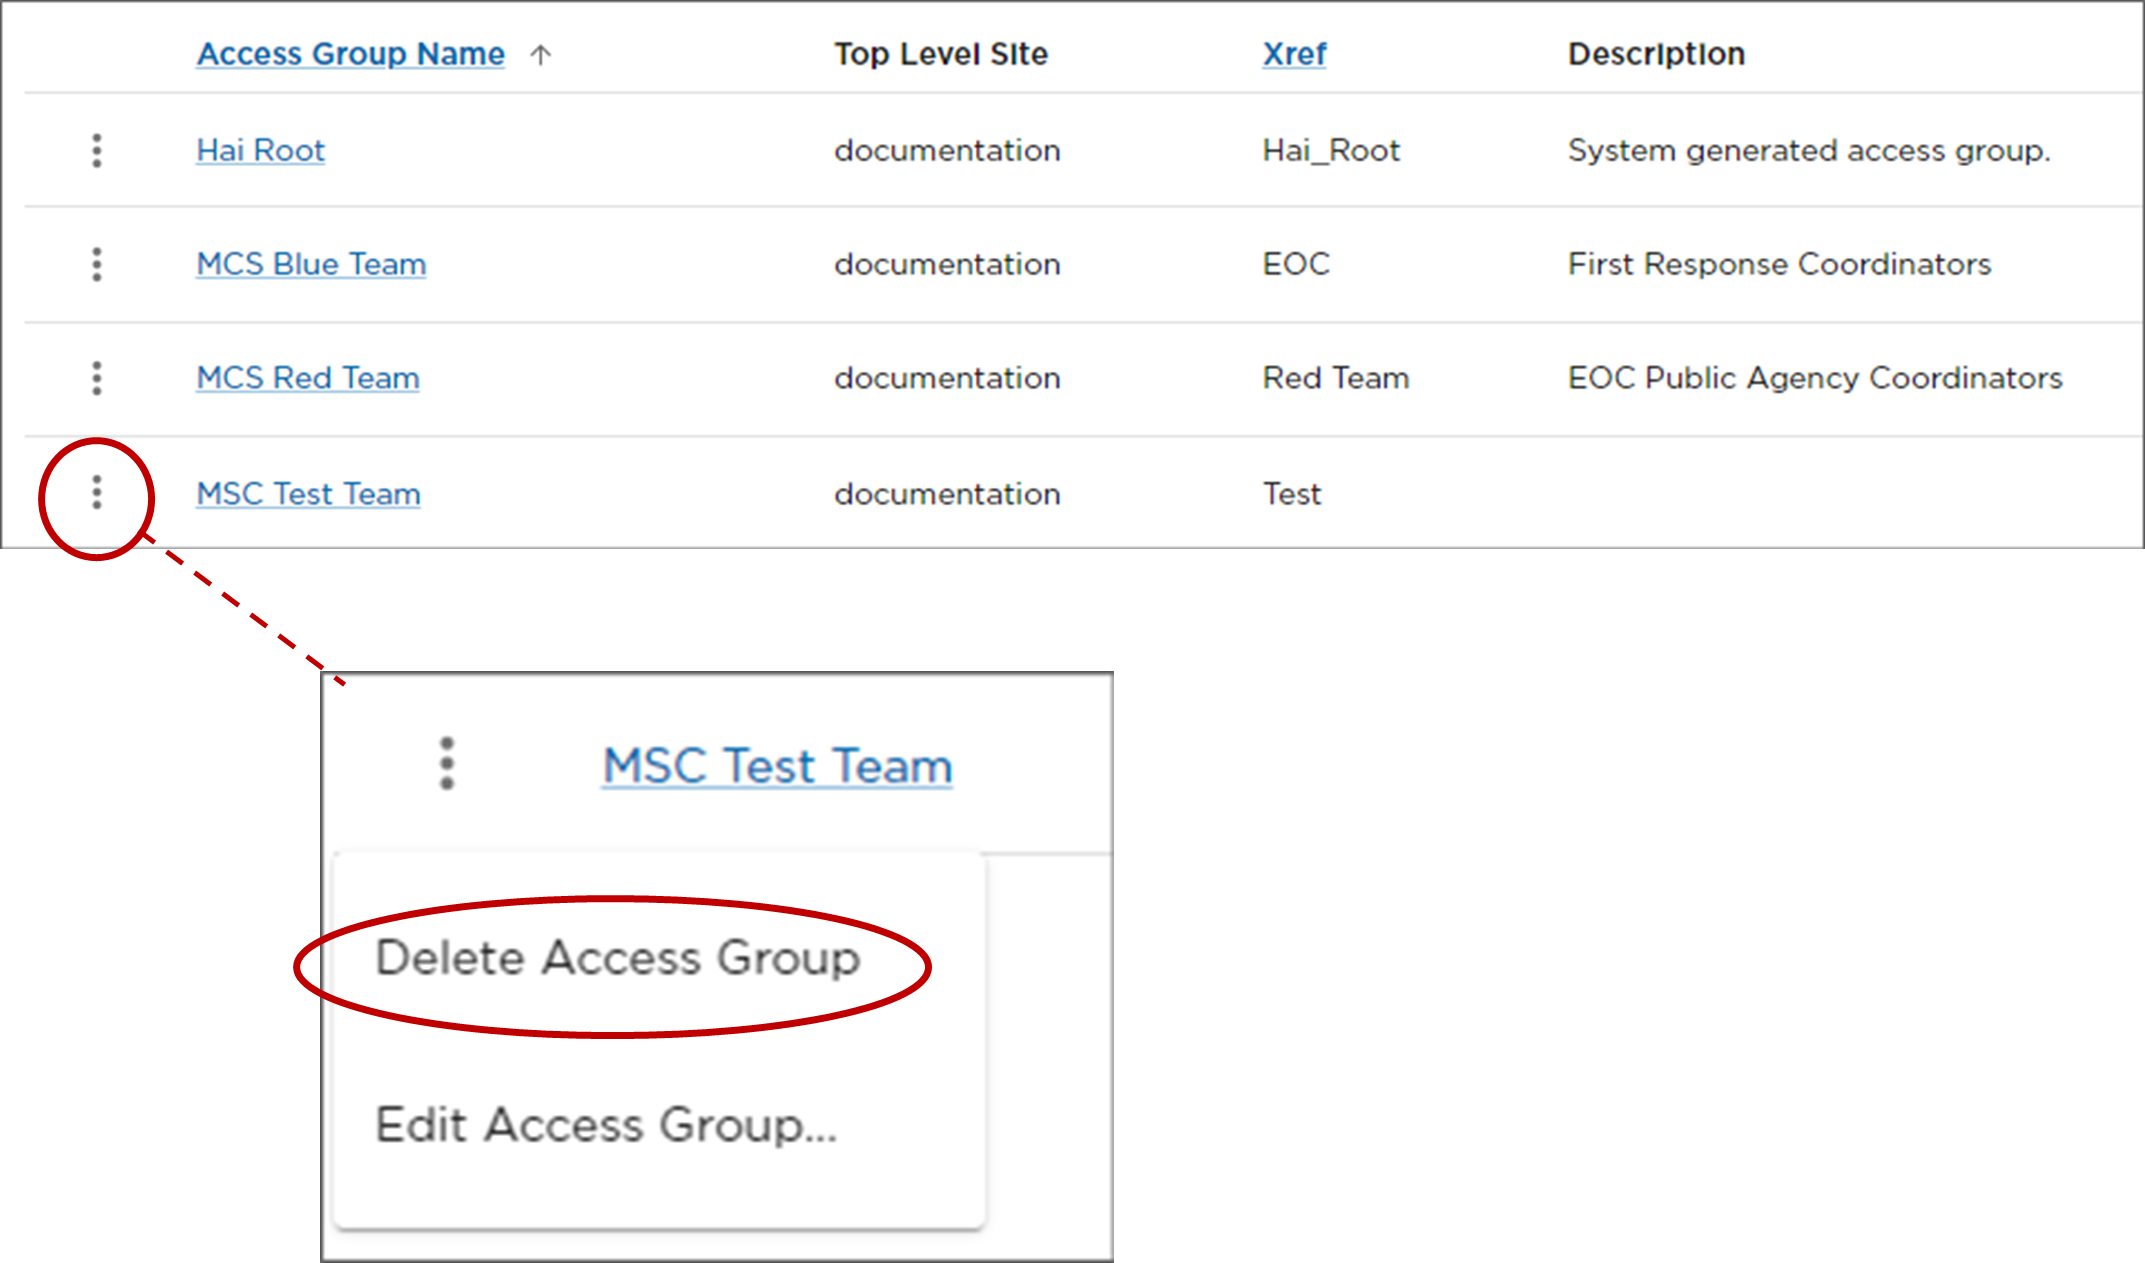Click the vertical ellipsis on the first table row
The height and width of the screenshot is (1263, 2145).
click(x=97, y=151)
